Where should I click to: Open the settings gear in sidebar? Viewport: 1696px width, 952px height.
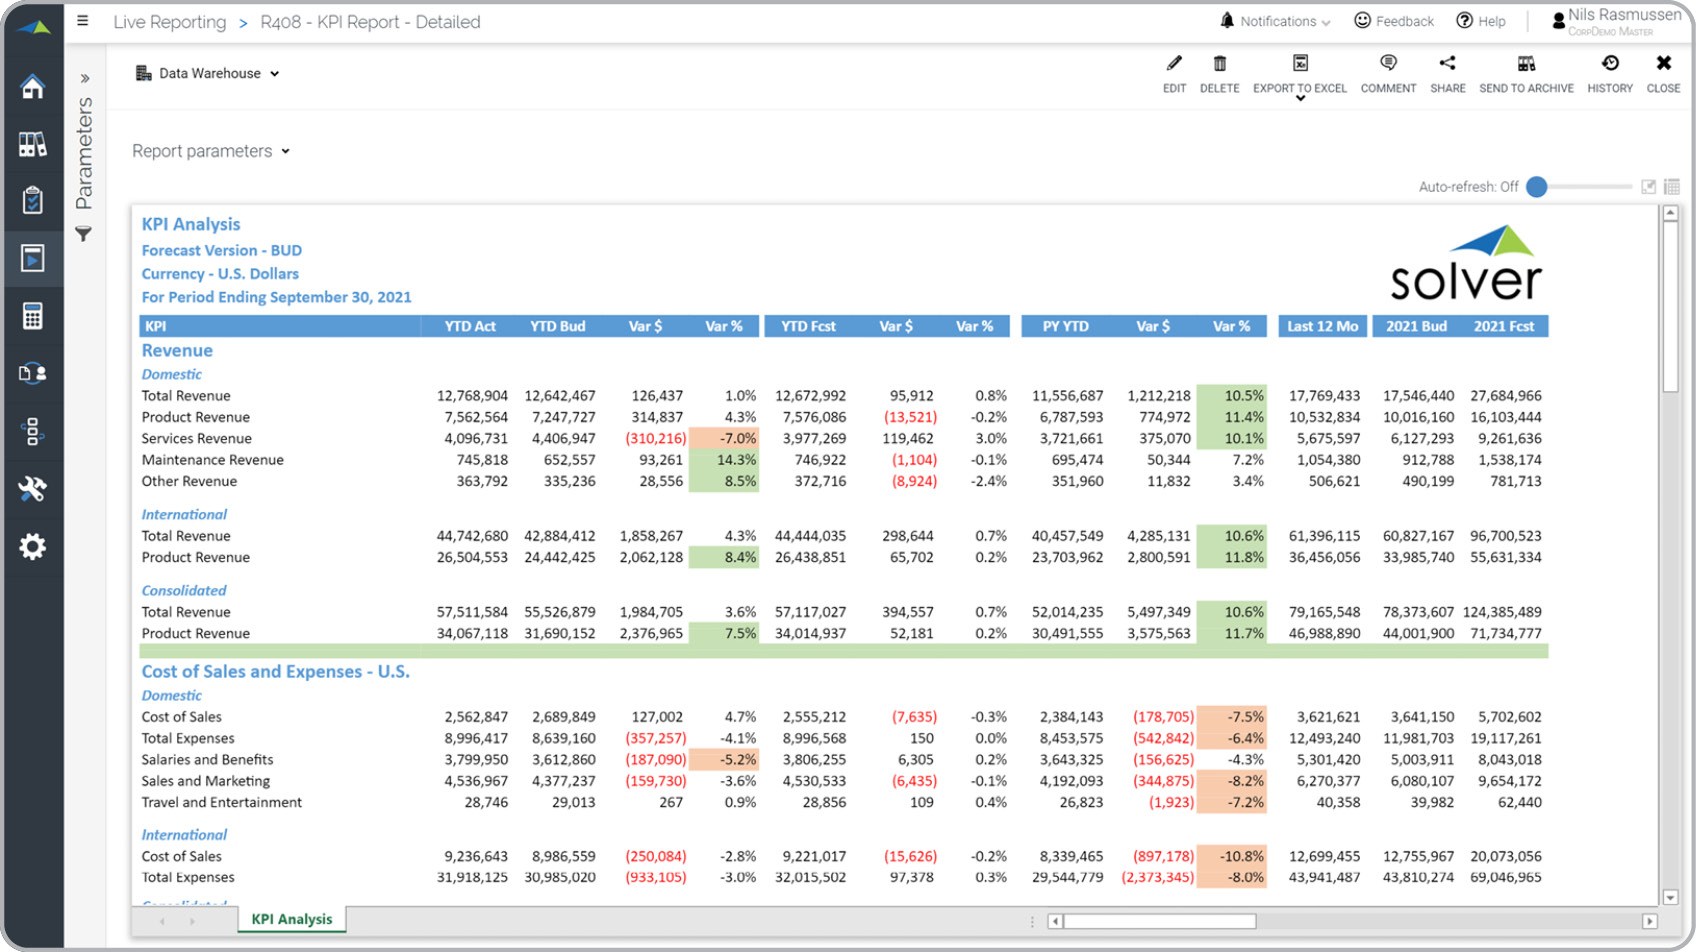33,547
